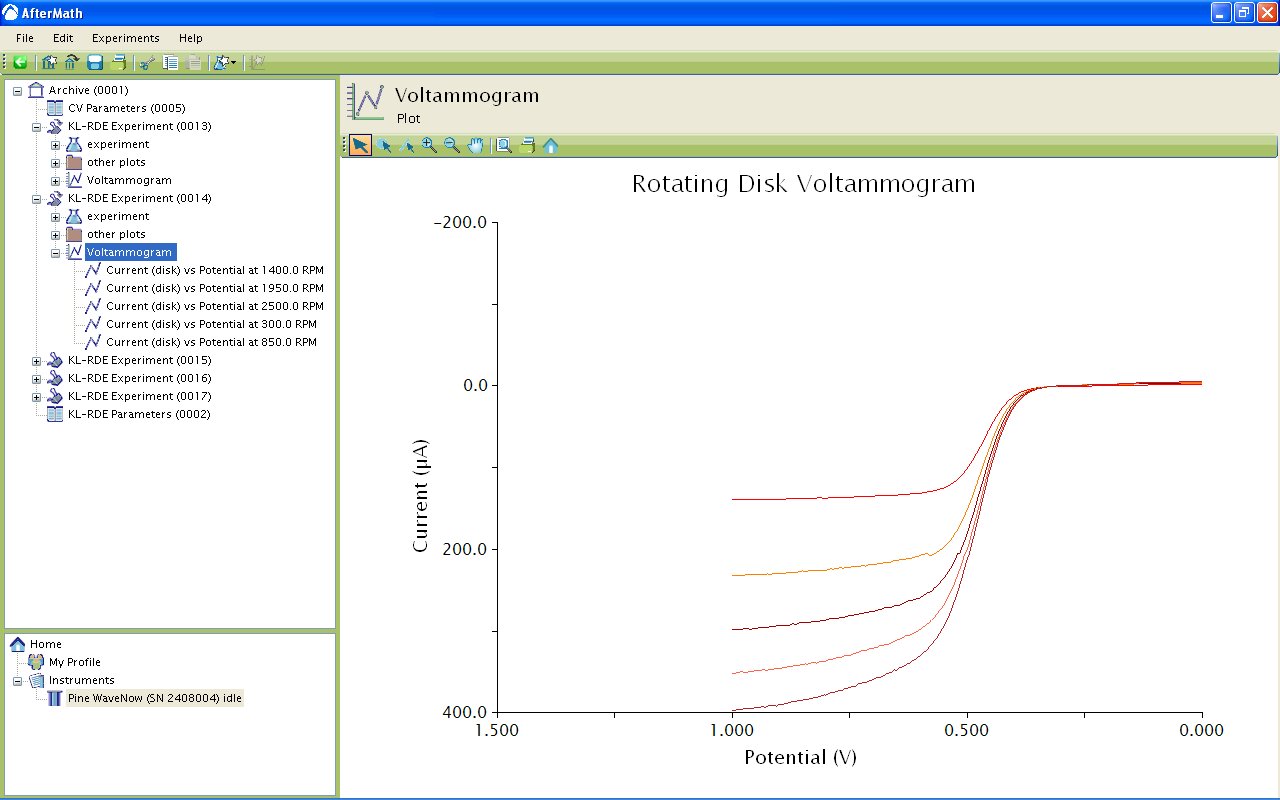Expand 'experiment' under KL-RDE Experiment (0013)
This screenshot has height=800, width=1280.
tap(56, 144)
